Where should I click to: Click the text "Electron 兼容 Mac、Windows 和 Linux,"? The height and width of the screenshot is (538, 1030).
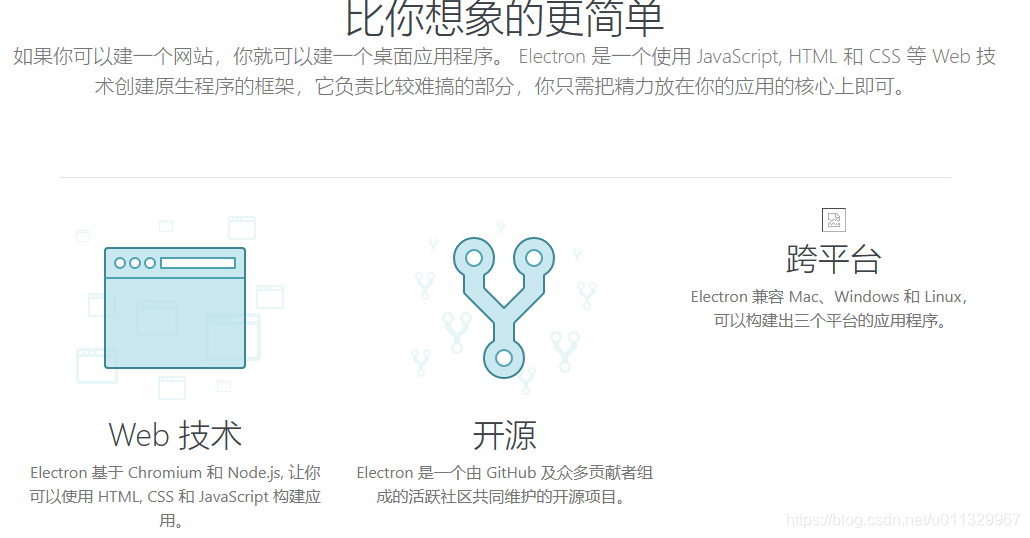pyautogui.click(x=829, y=297)
